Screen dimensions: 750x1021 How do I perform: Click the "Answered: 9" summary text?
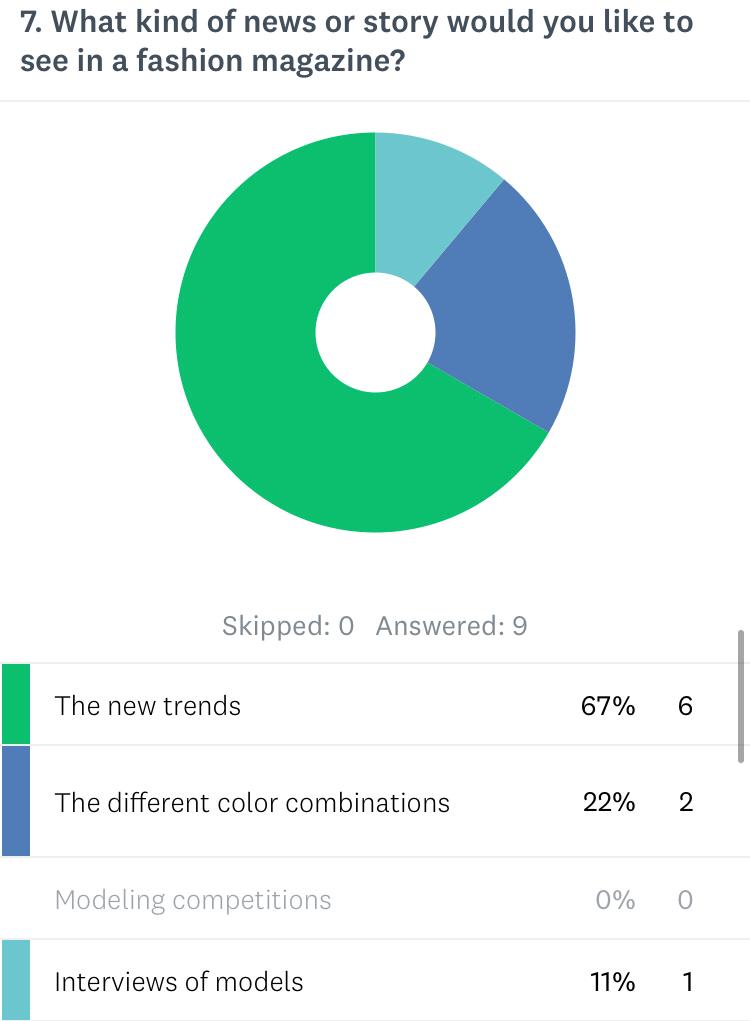pyautogui.click(x=451, y=627)
